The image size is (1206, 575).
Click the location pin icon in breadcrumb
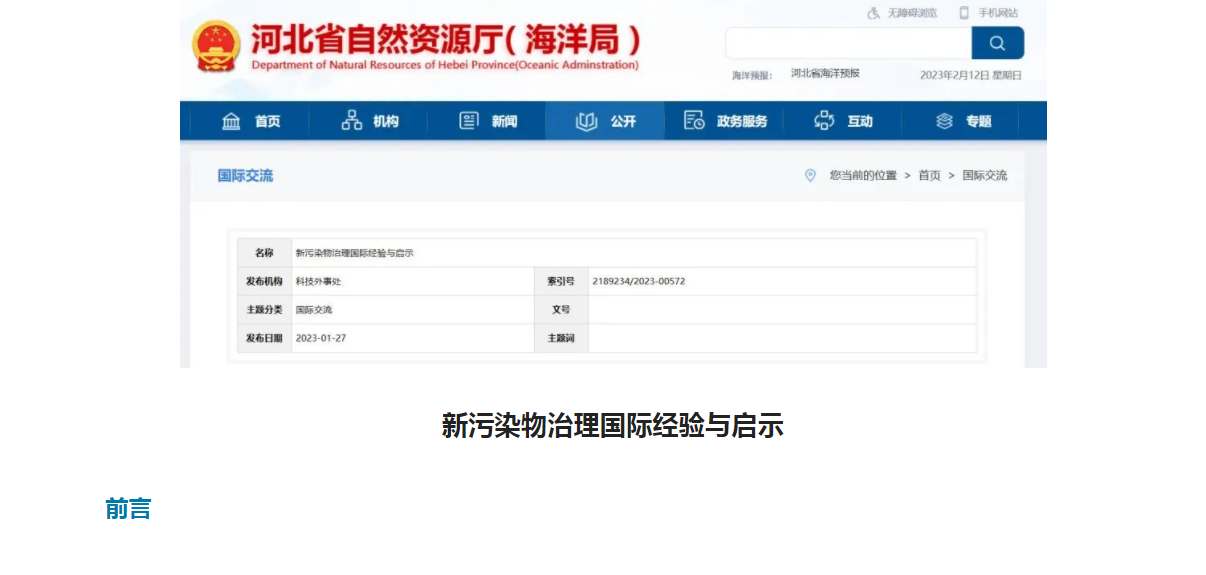[x=810, y=175]
